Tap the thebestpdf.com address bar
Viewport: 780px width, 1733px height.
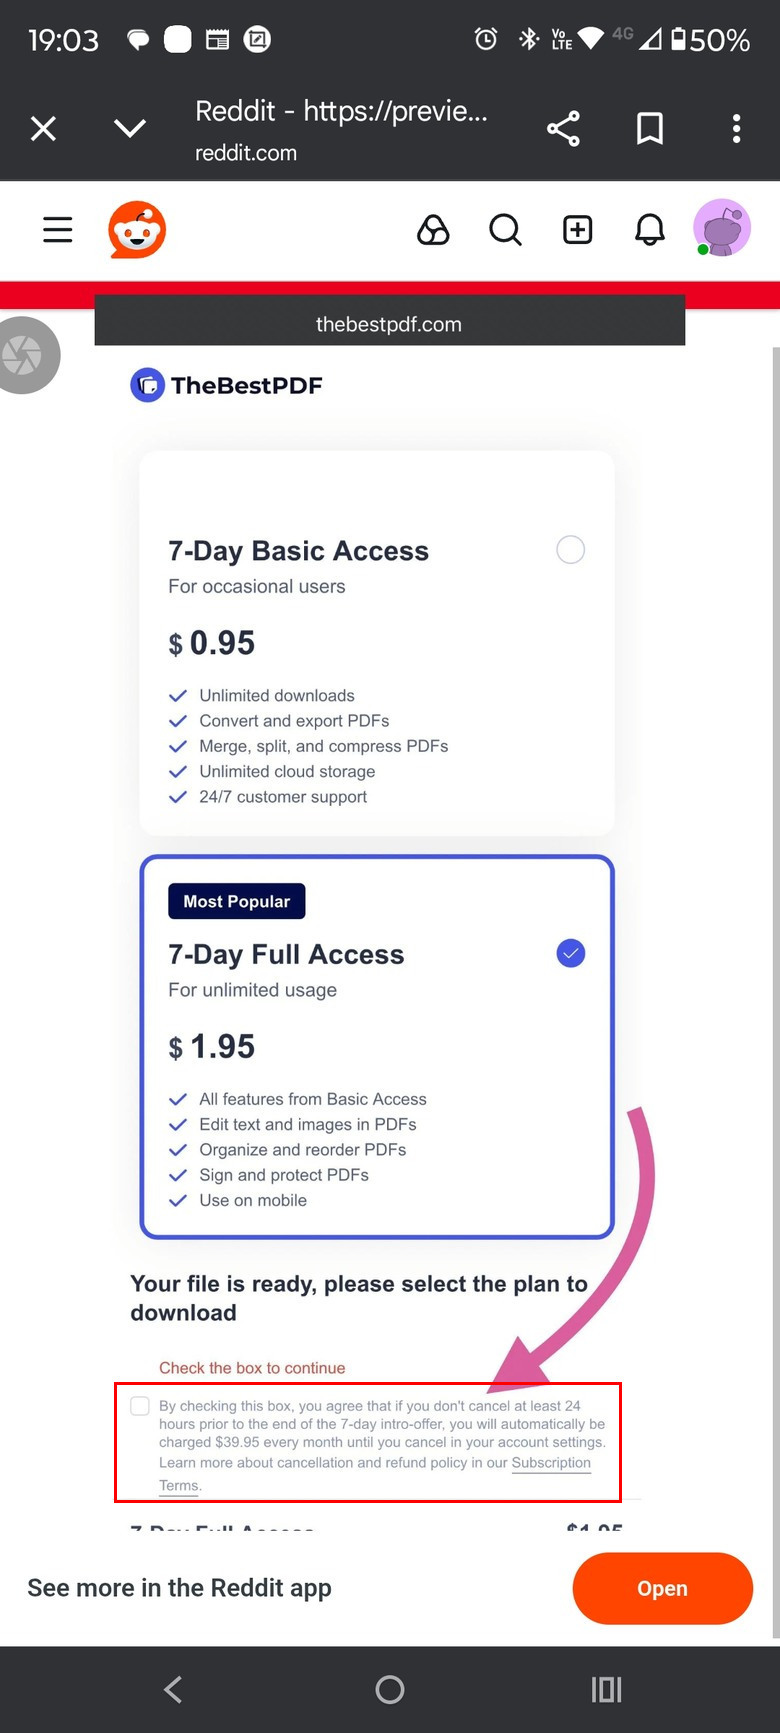[389, 324]
